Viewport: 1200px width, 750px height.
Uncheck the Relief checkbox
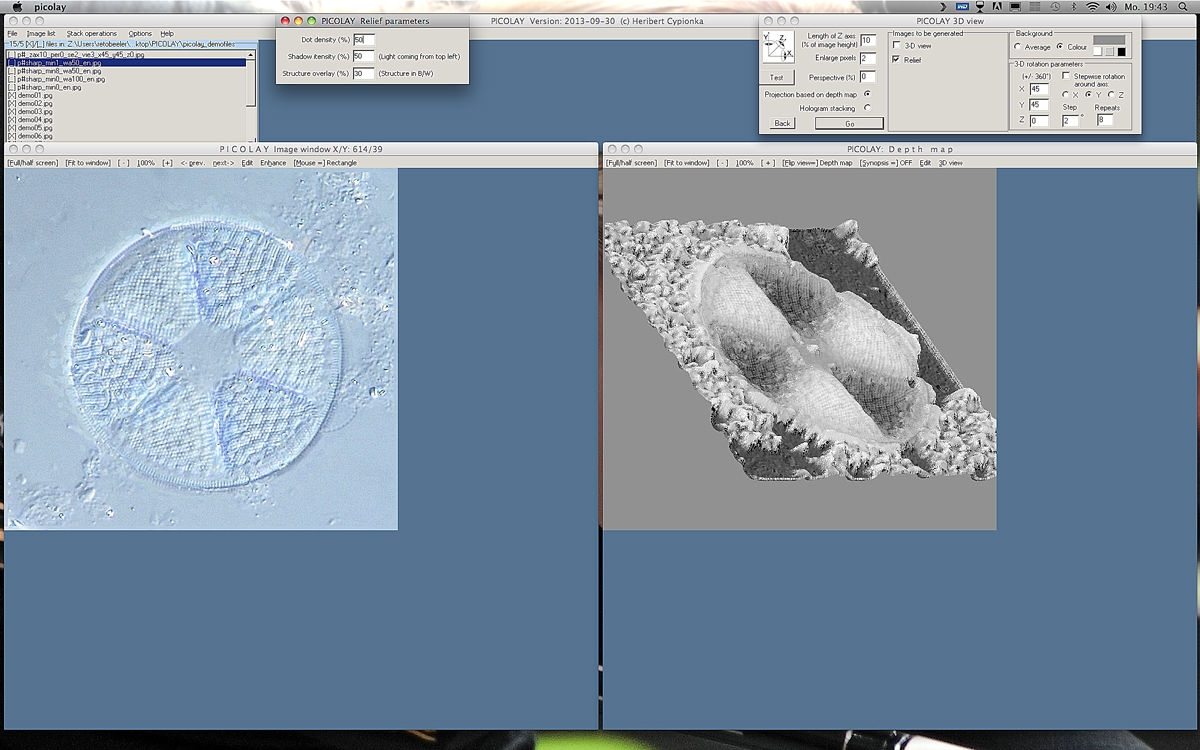coord(896,60)
